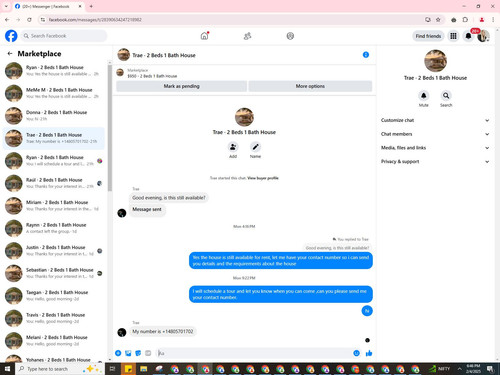Image resolution: width=500 pixels, height=375 pixels.
Task: Expand Chat members section
Action: (x=435, y=134)
